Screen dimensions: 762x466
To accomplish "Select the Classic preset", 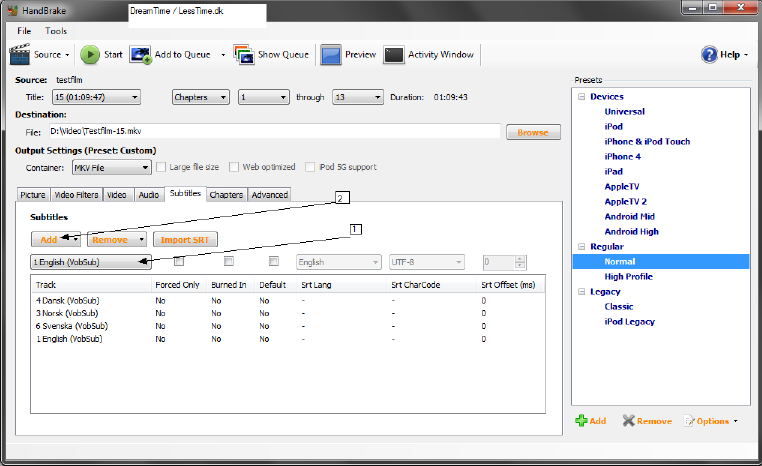I will [x=619, y=307].
